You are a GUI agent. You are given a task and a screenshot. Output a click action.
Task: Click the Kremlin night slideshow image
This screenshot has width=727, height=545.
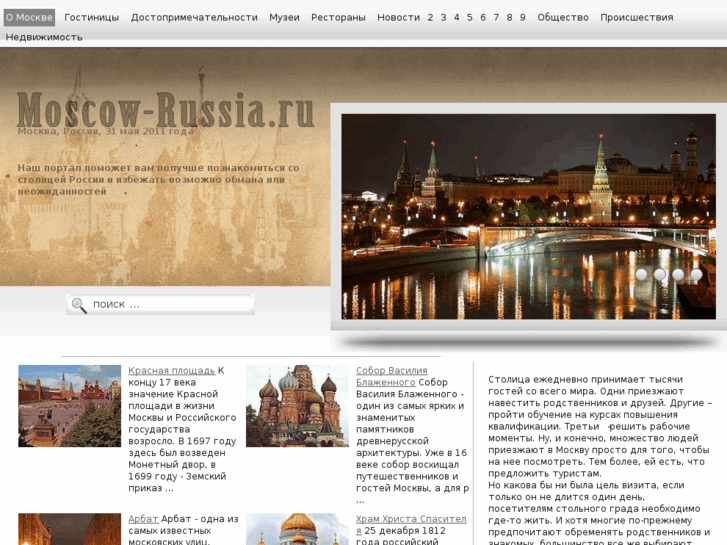click(x=528, y=200)
